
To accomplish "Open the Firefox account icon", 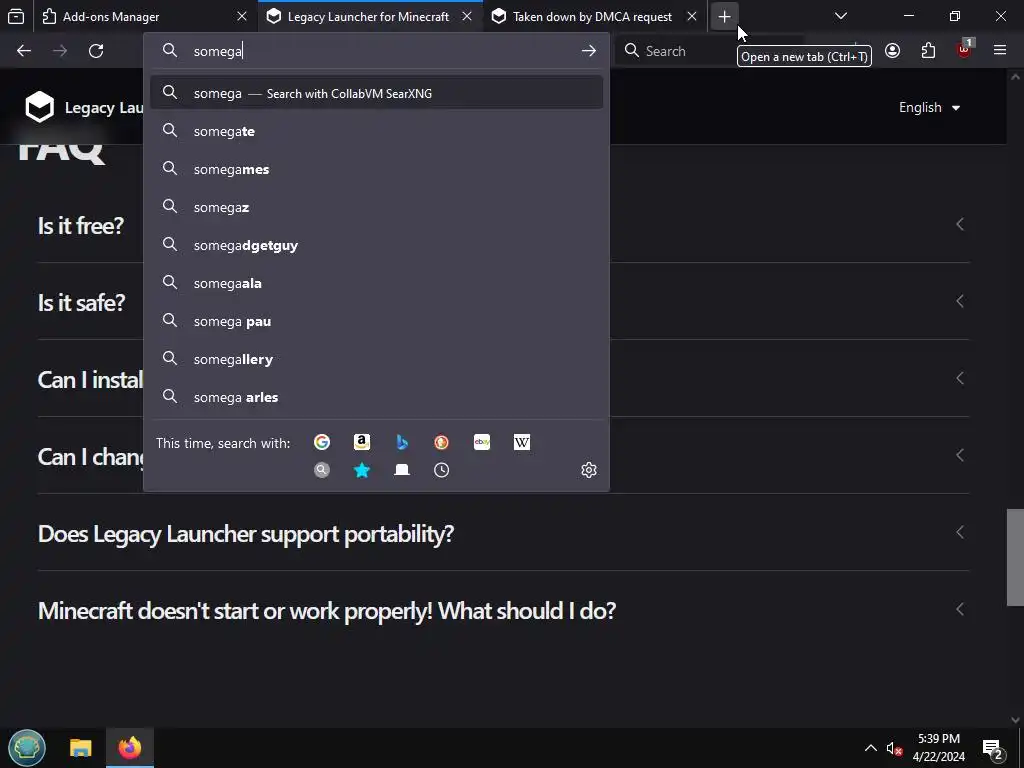I will point(892,51).
